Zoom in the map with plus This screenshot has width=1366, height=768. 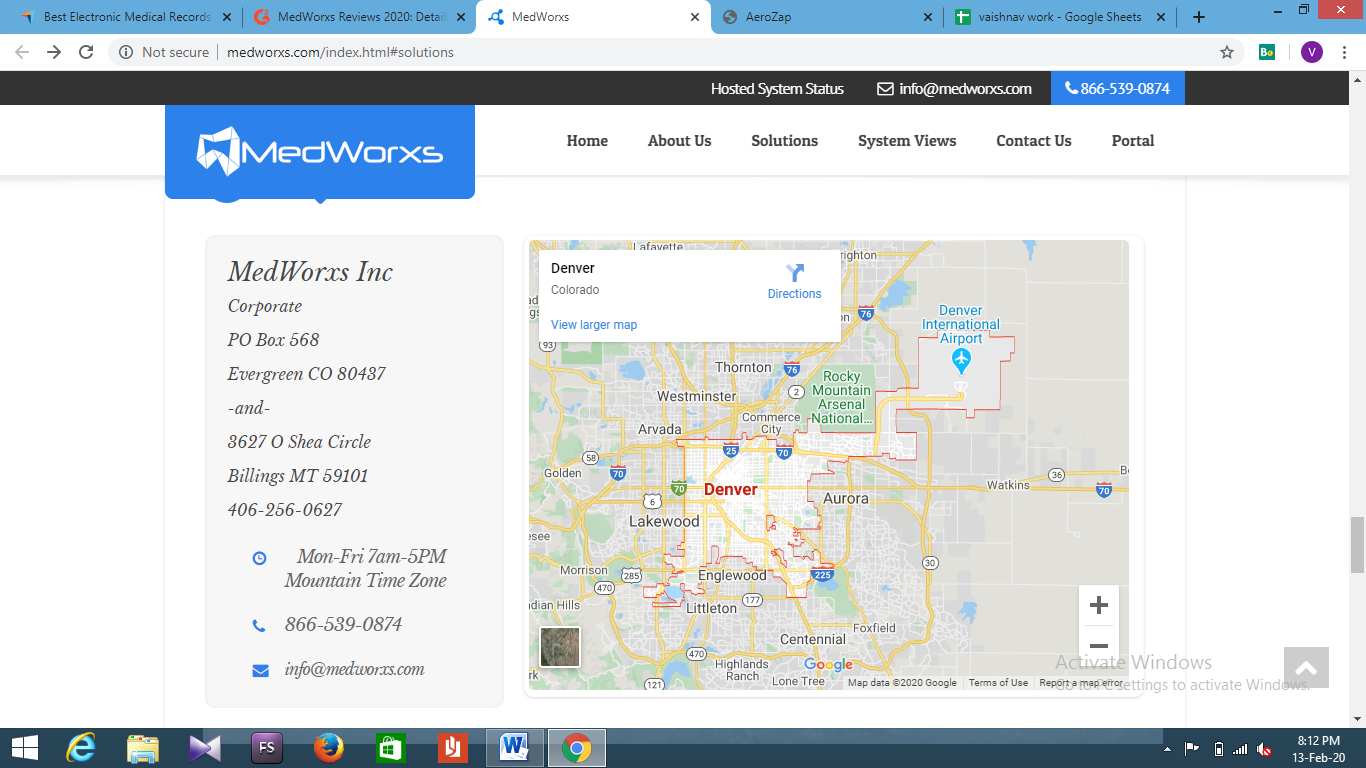click(1099, 605)
